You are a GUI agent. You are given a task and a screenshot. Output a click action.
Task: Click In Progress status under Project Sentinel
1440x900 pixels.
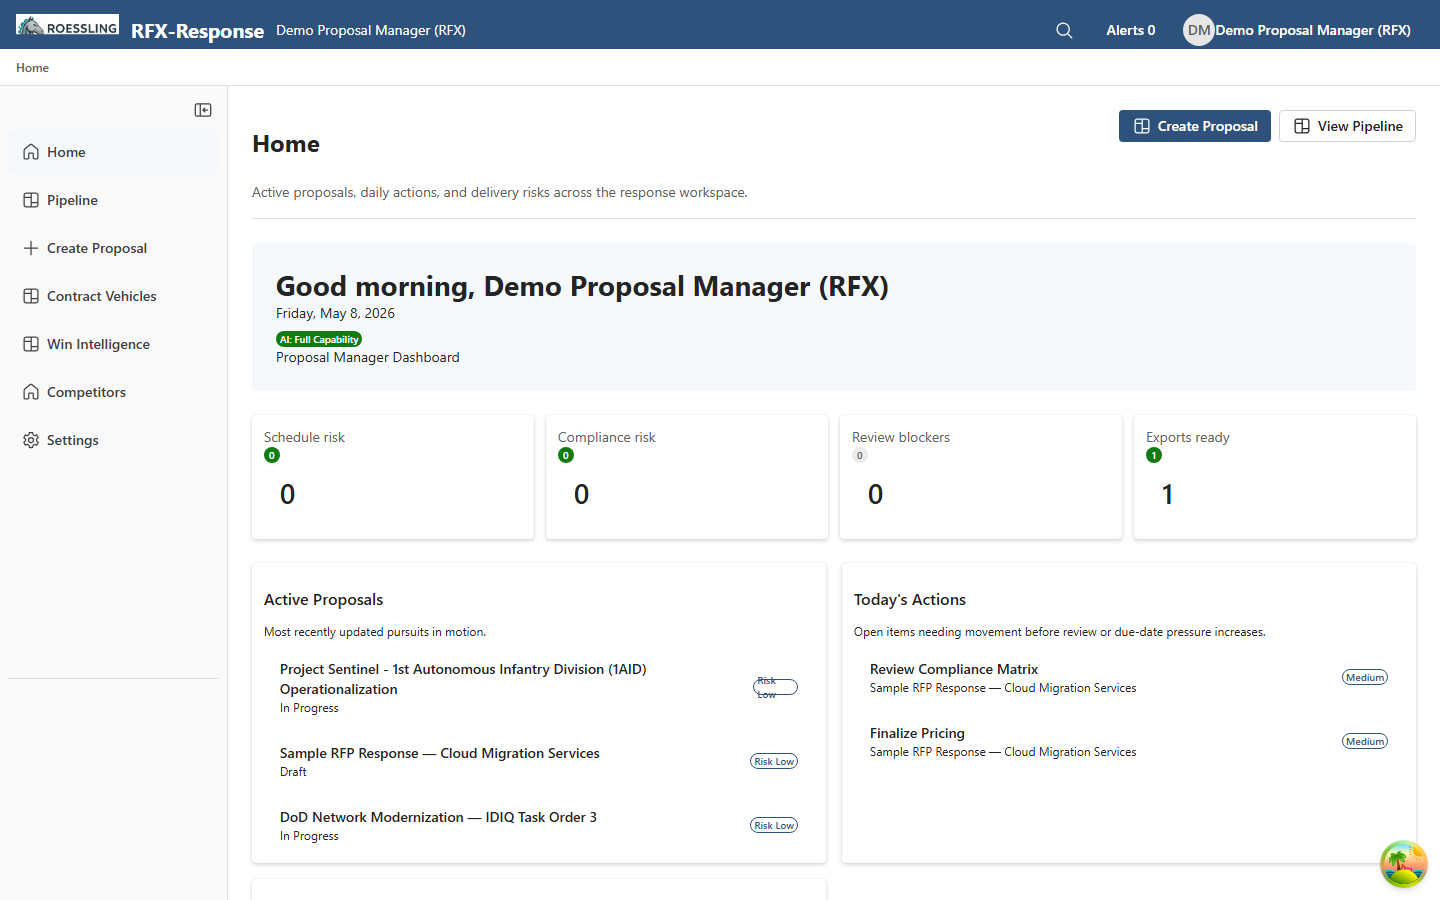[309, 708]
